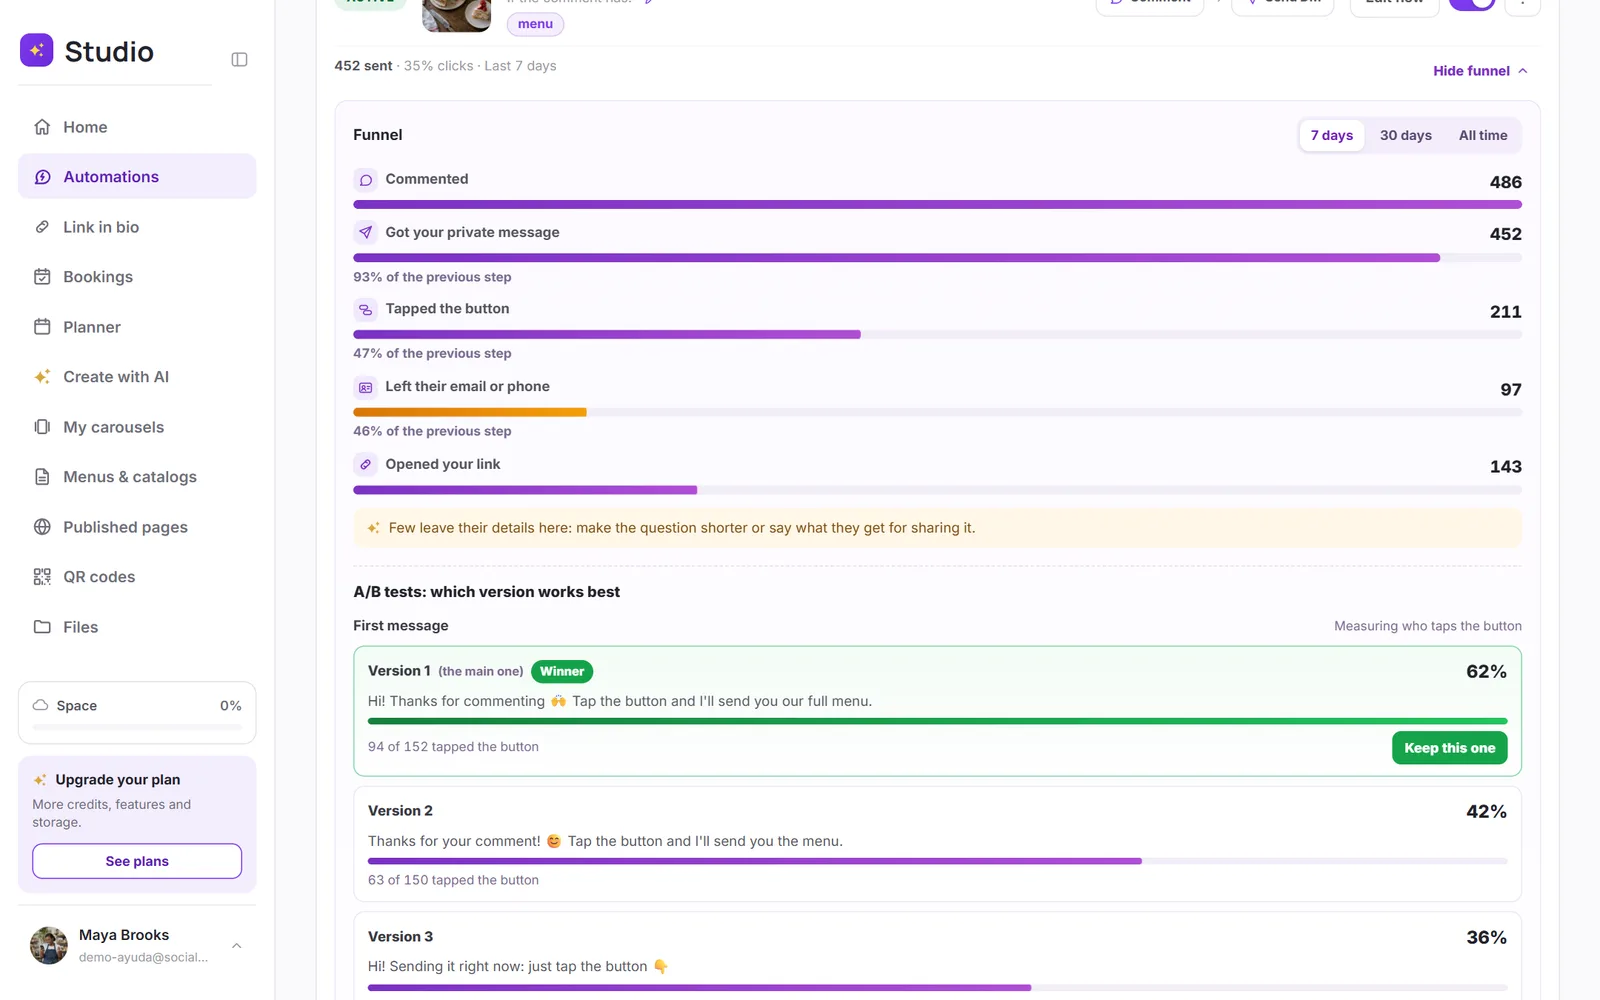1600x1000 pixels.
Task: Click the tip banner about few leaving details
Action: click(x=937, y=528)
